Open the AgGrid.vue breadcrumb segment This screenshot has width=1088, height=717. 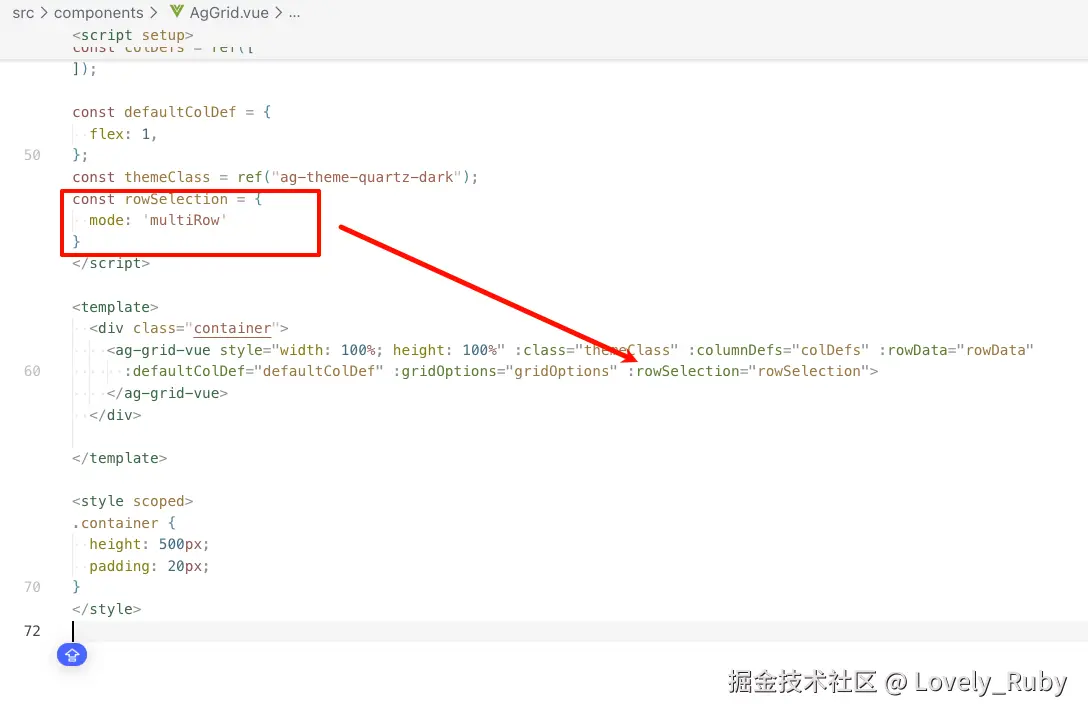[229, 12]
